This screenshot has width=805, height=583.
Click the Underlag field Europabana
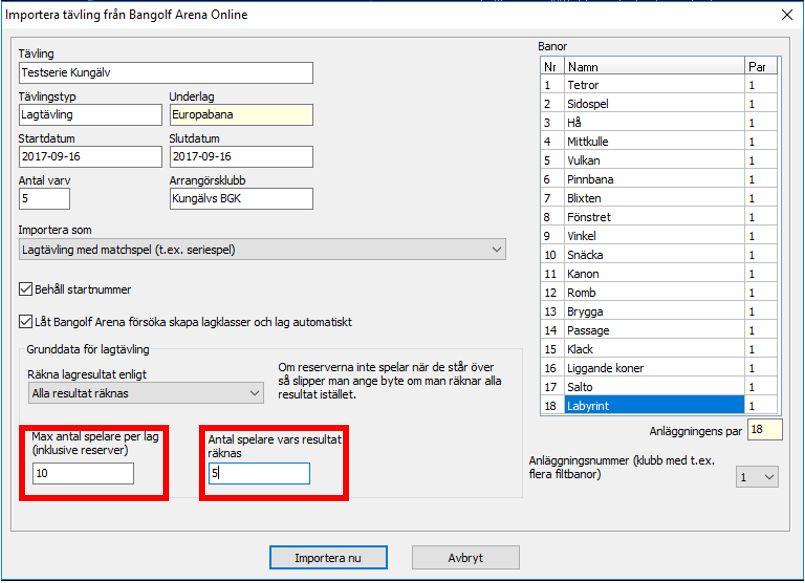point(241,115)
